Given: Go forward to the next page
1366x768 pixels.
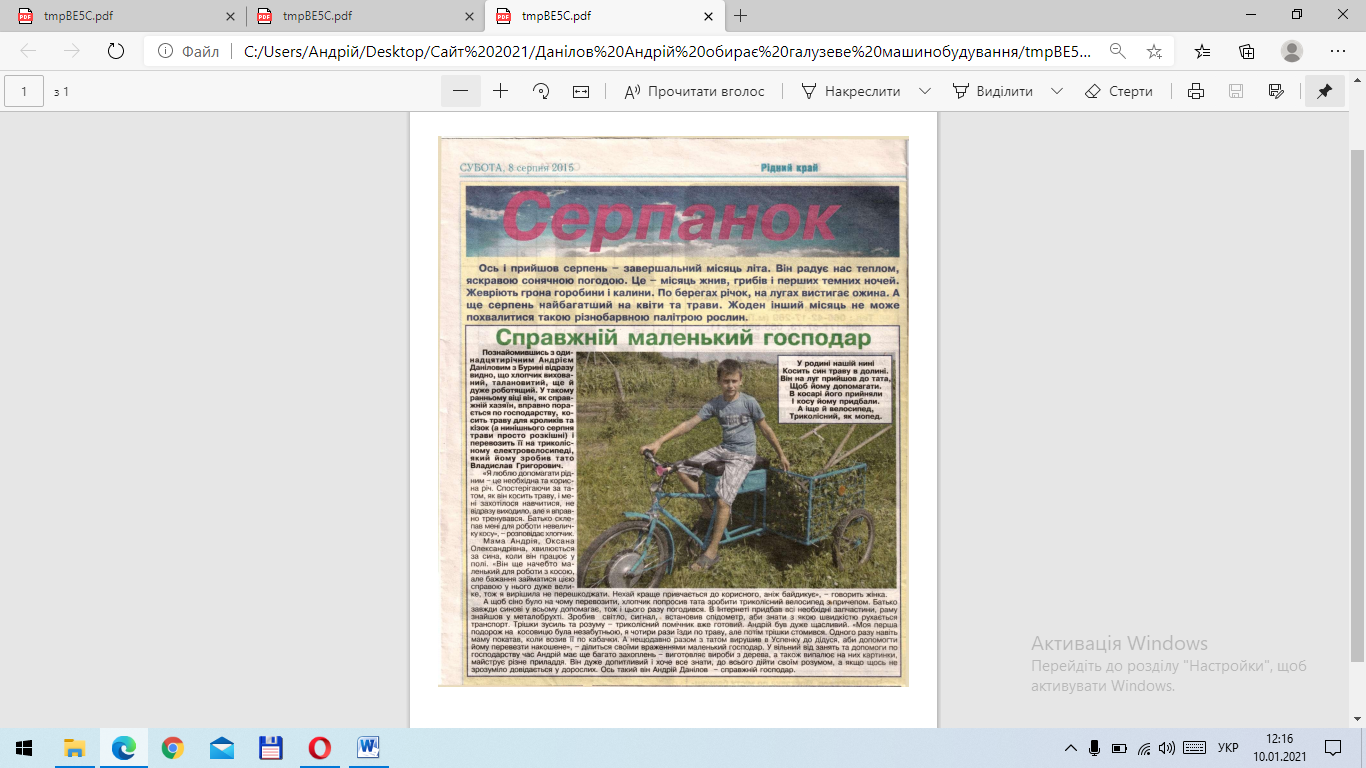Looking at the screenshot, I should [x=71, y=51].
